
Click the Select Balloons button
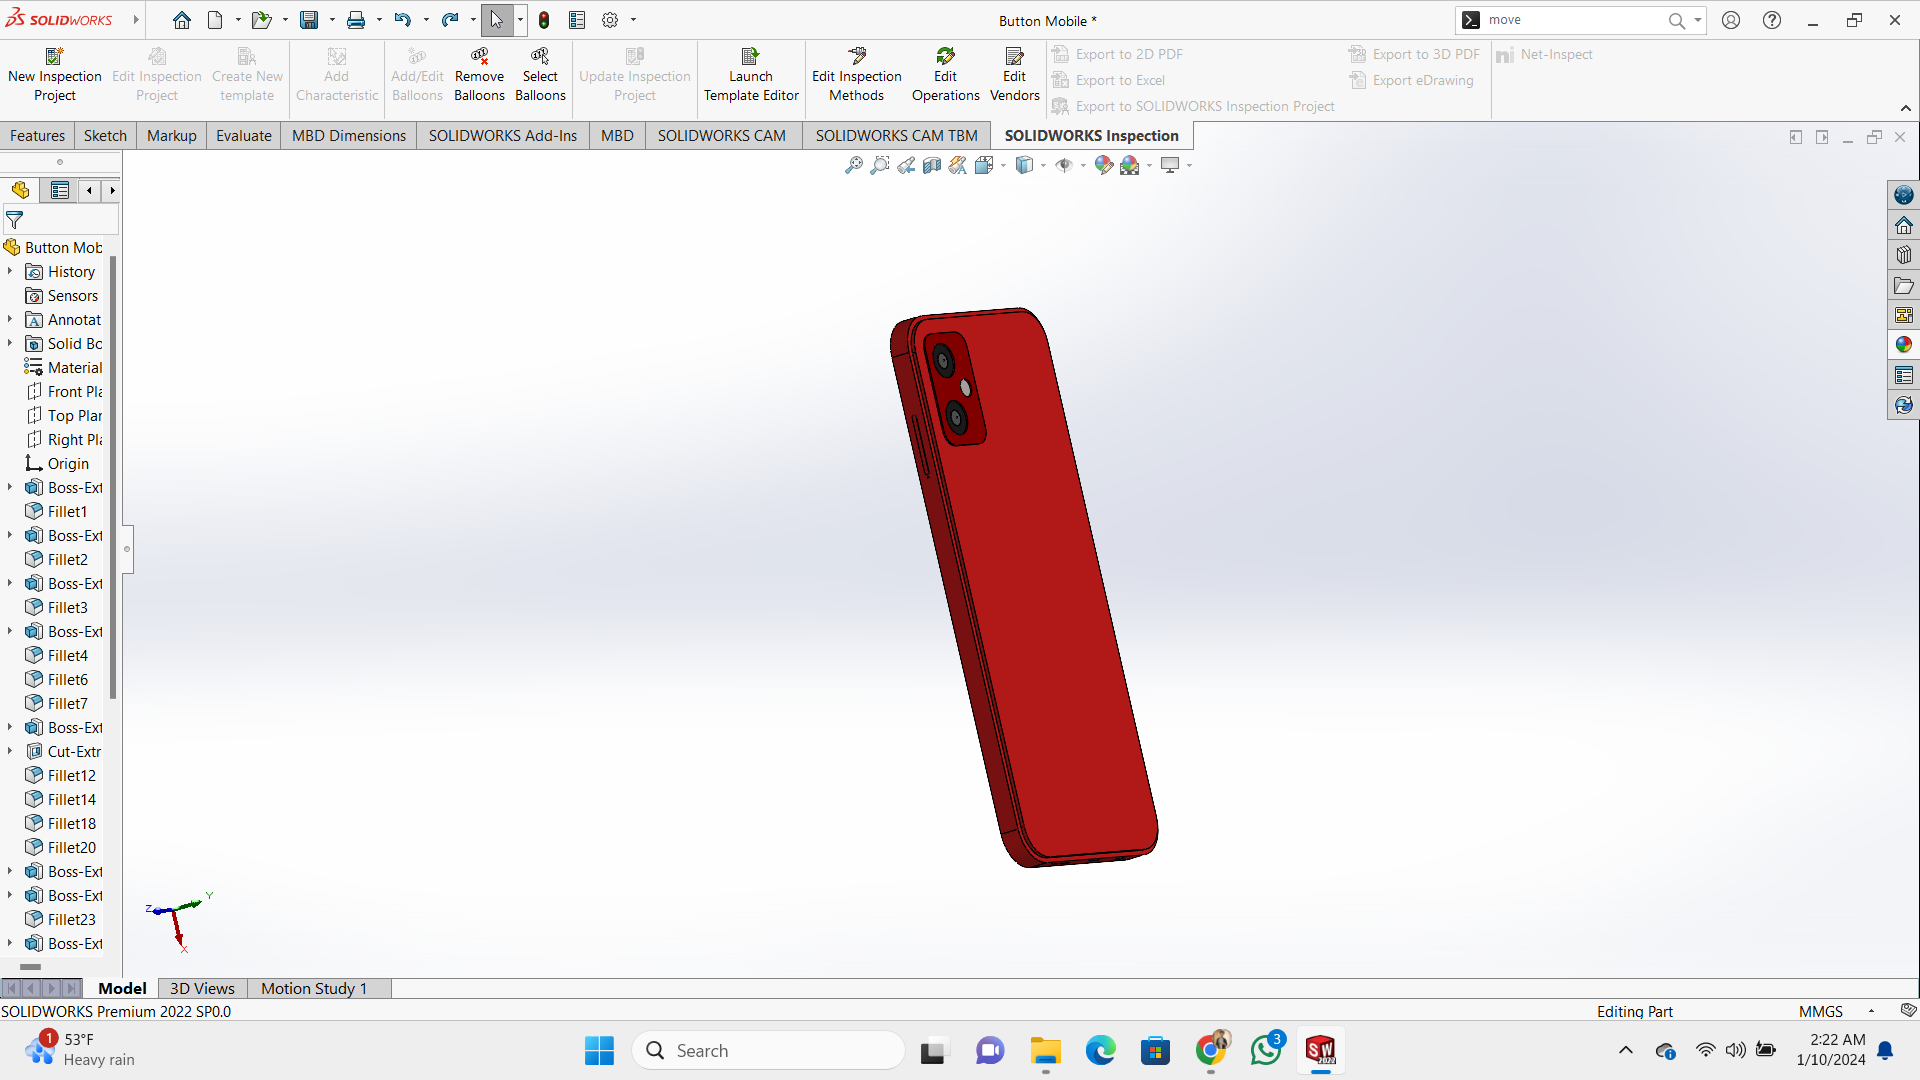pyautogui.click(x=540, y=75)
